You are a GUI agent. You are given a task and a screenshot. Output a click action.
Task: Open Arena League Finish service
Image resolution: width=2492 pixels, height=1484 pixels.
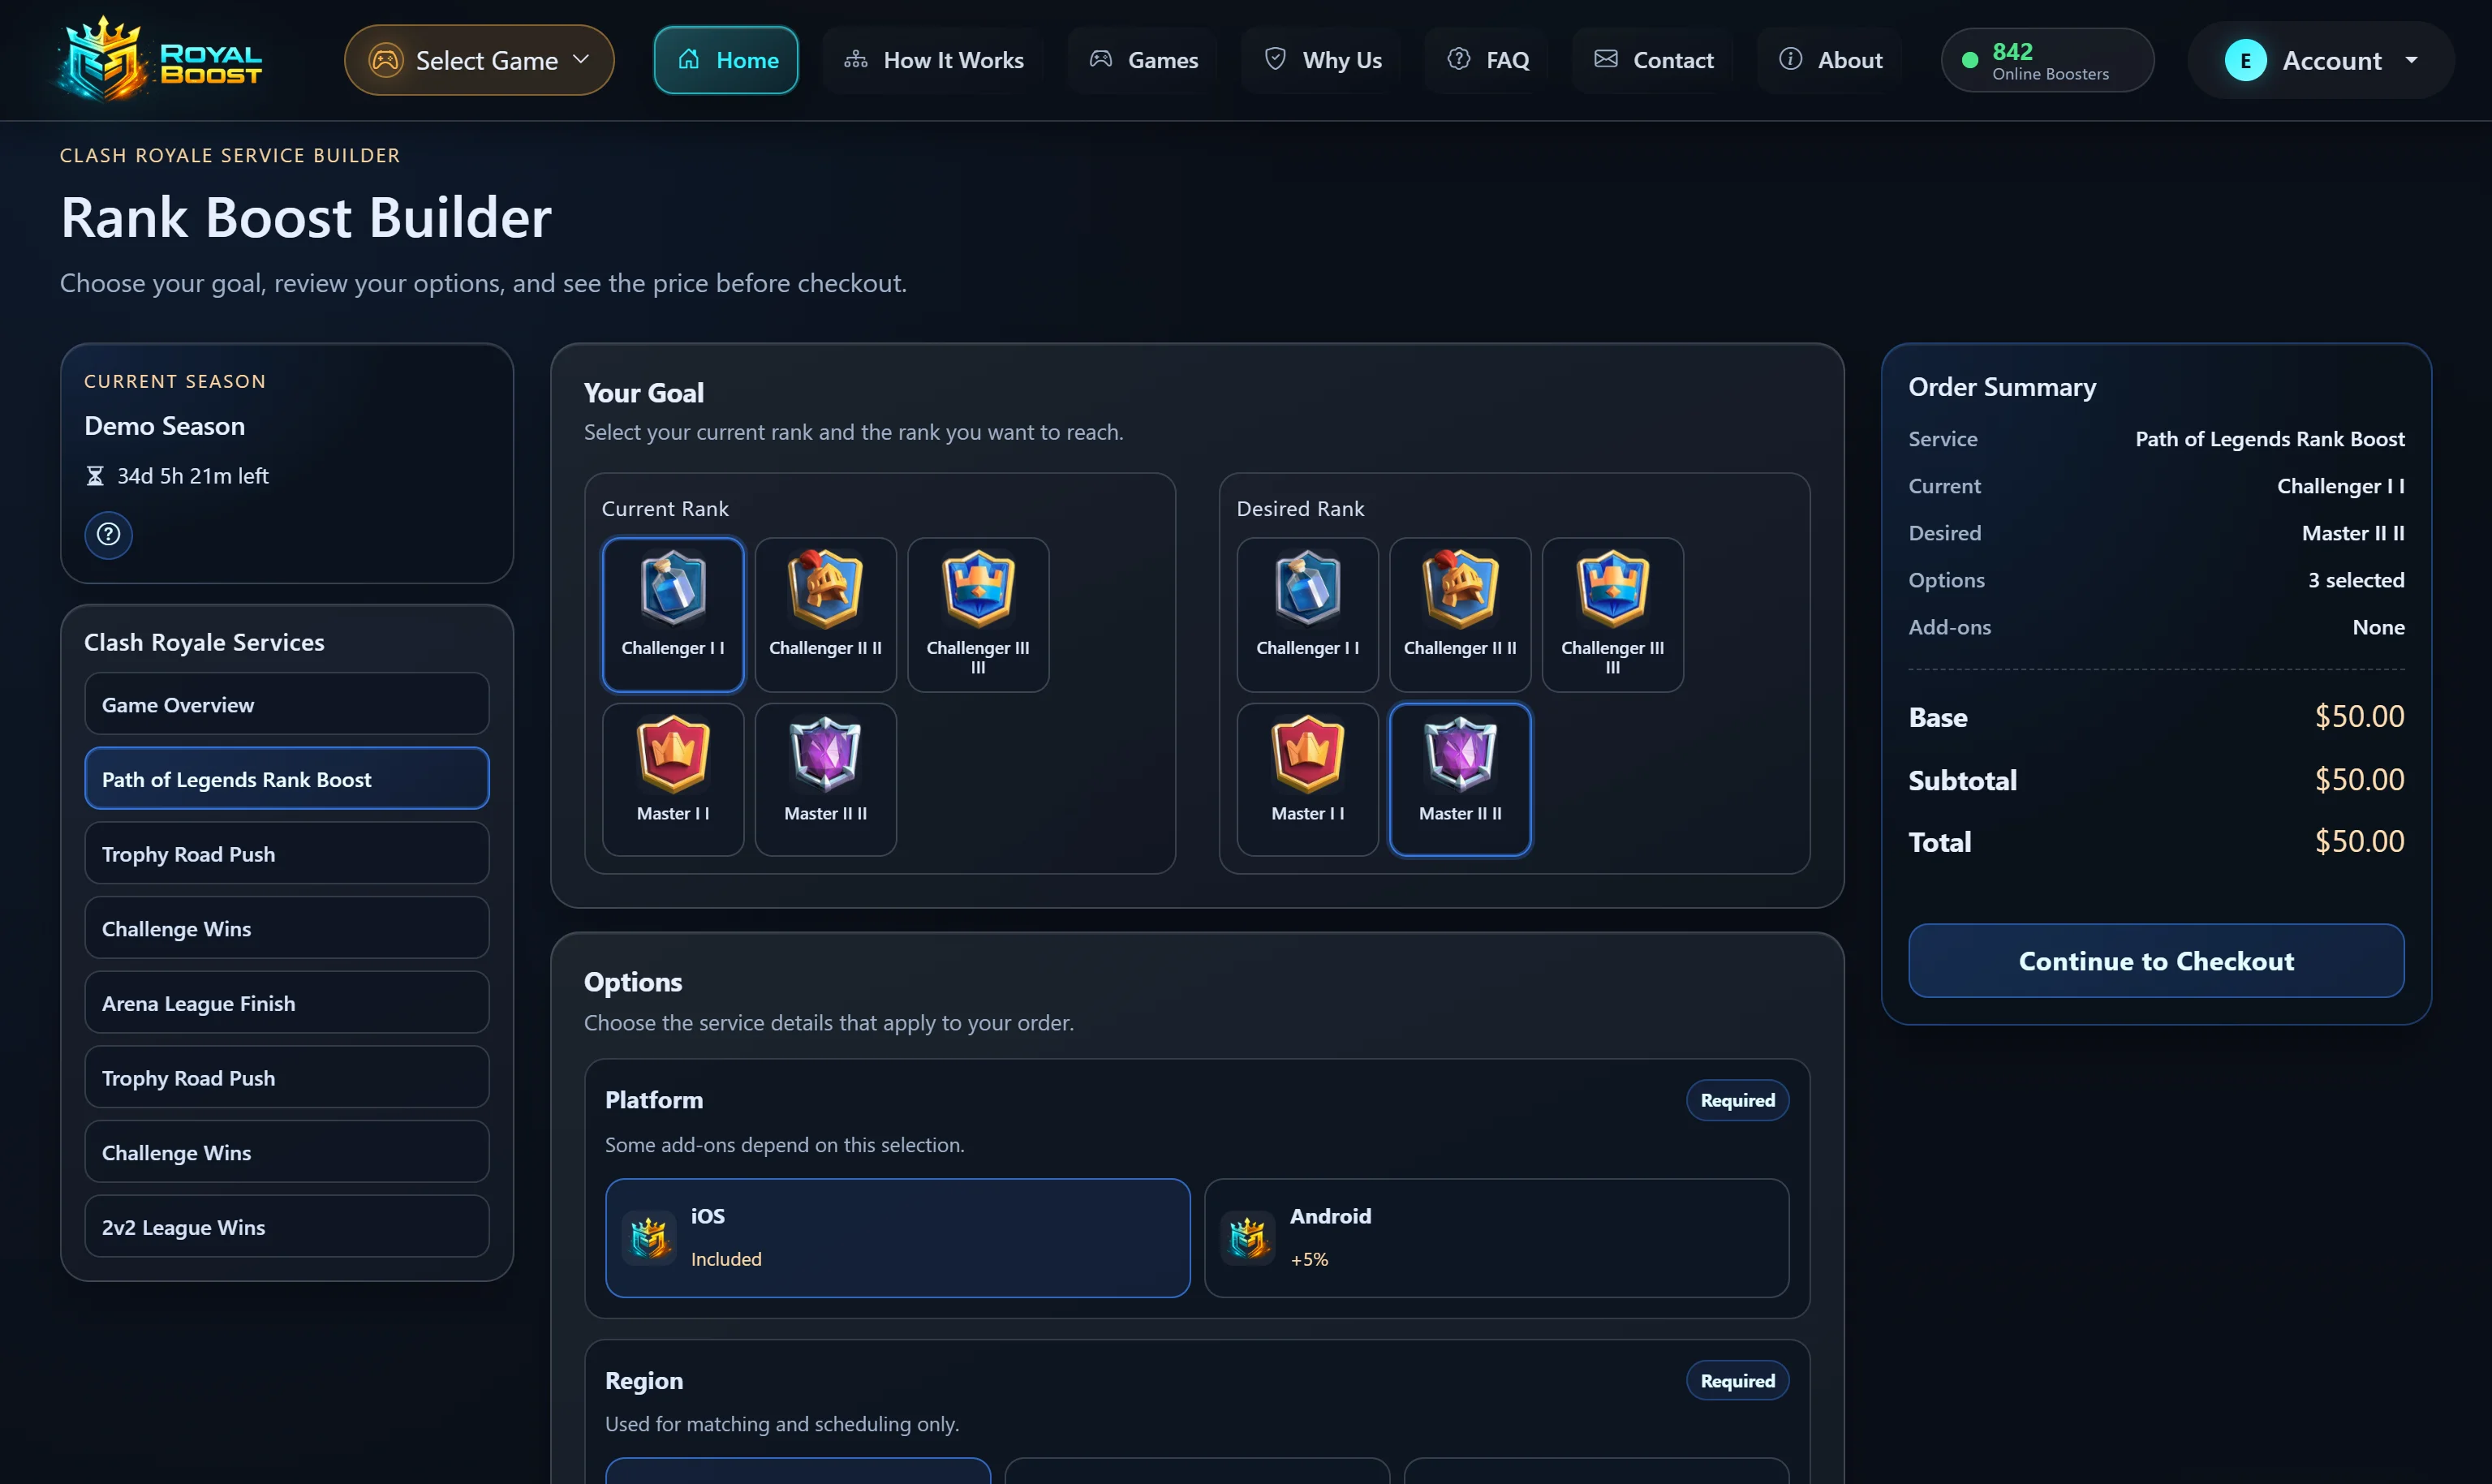coord(287,1003)
